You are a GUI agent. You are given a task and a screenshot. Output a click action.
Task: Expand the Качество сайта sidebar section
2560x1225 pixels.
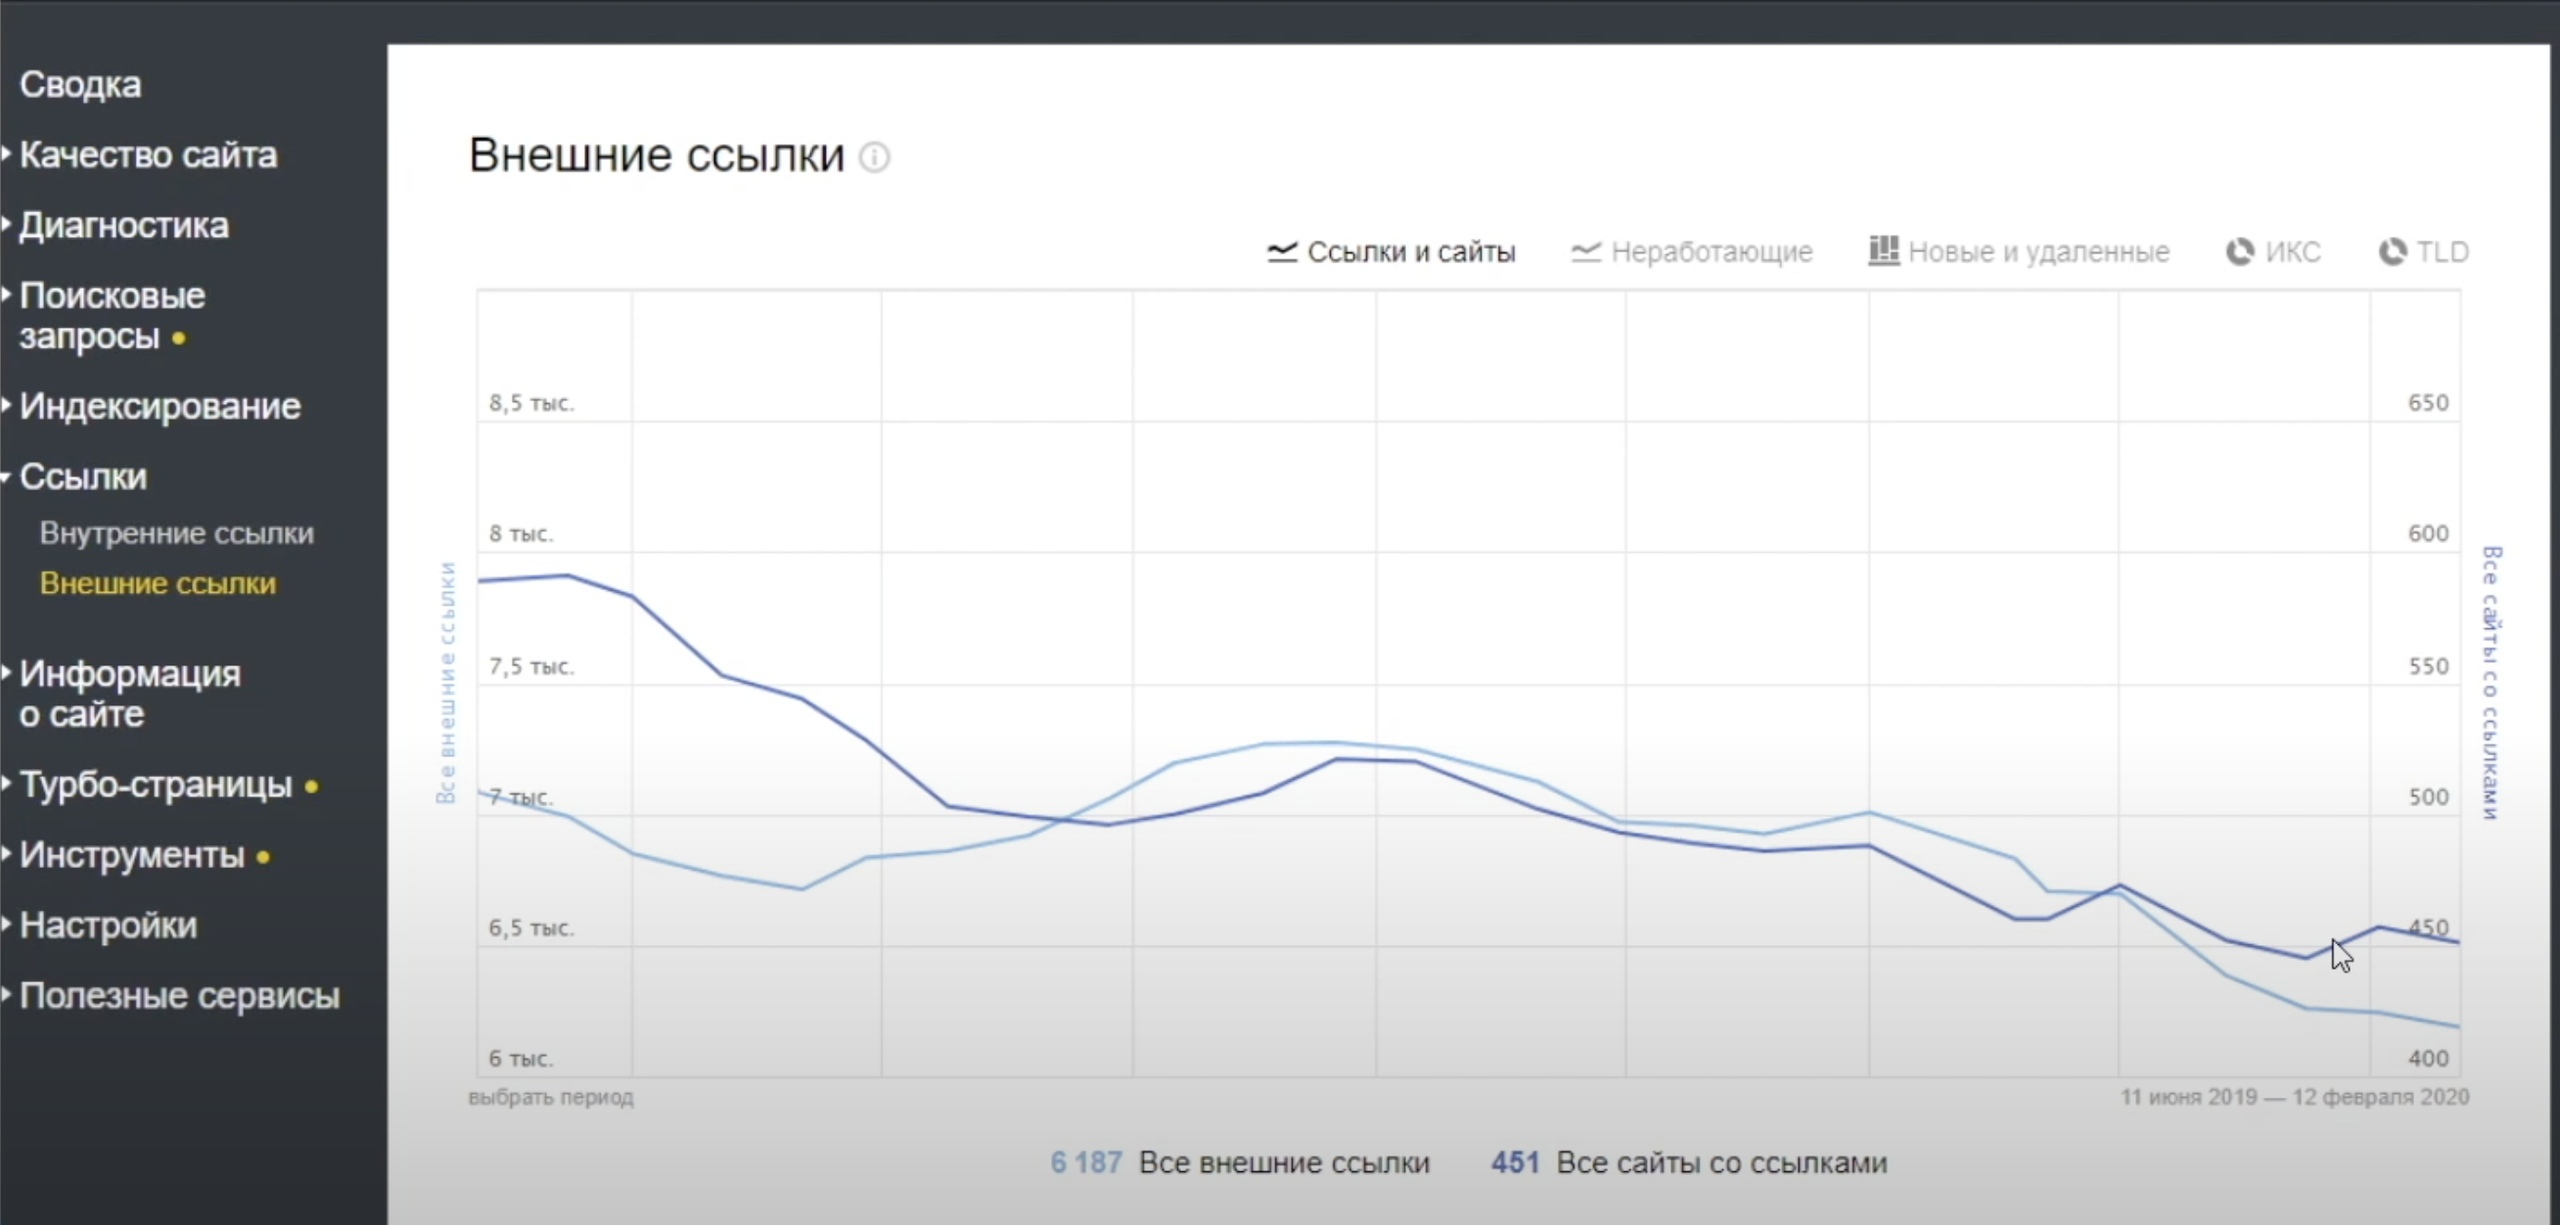(x=148, y=155)
